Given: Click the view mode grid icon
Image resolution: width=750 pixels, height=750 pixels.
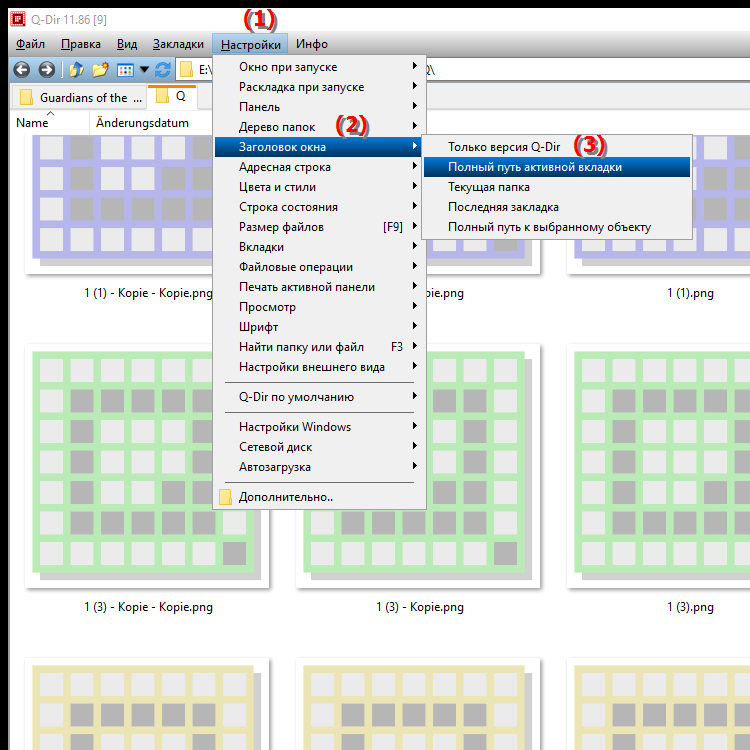Looking at the screenshot, I should pos(125,70).
